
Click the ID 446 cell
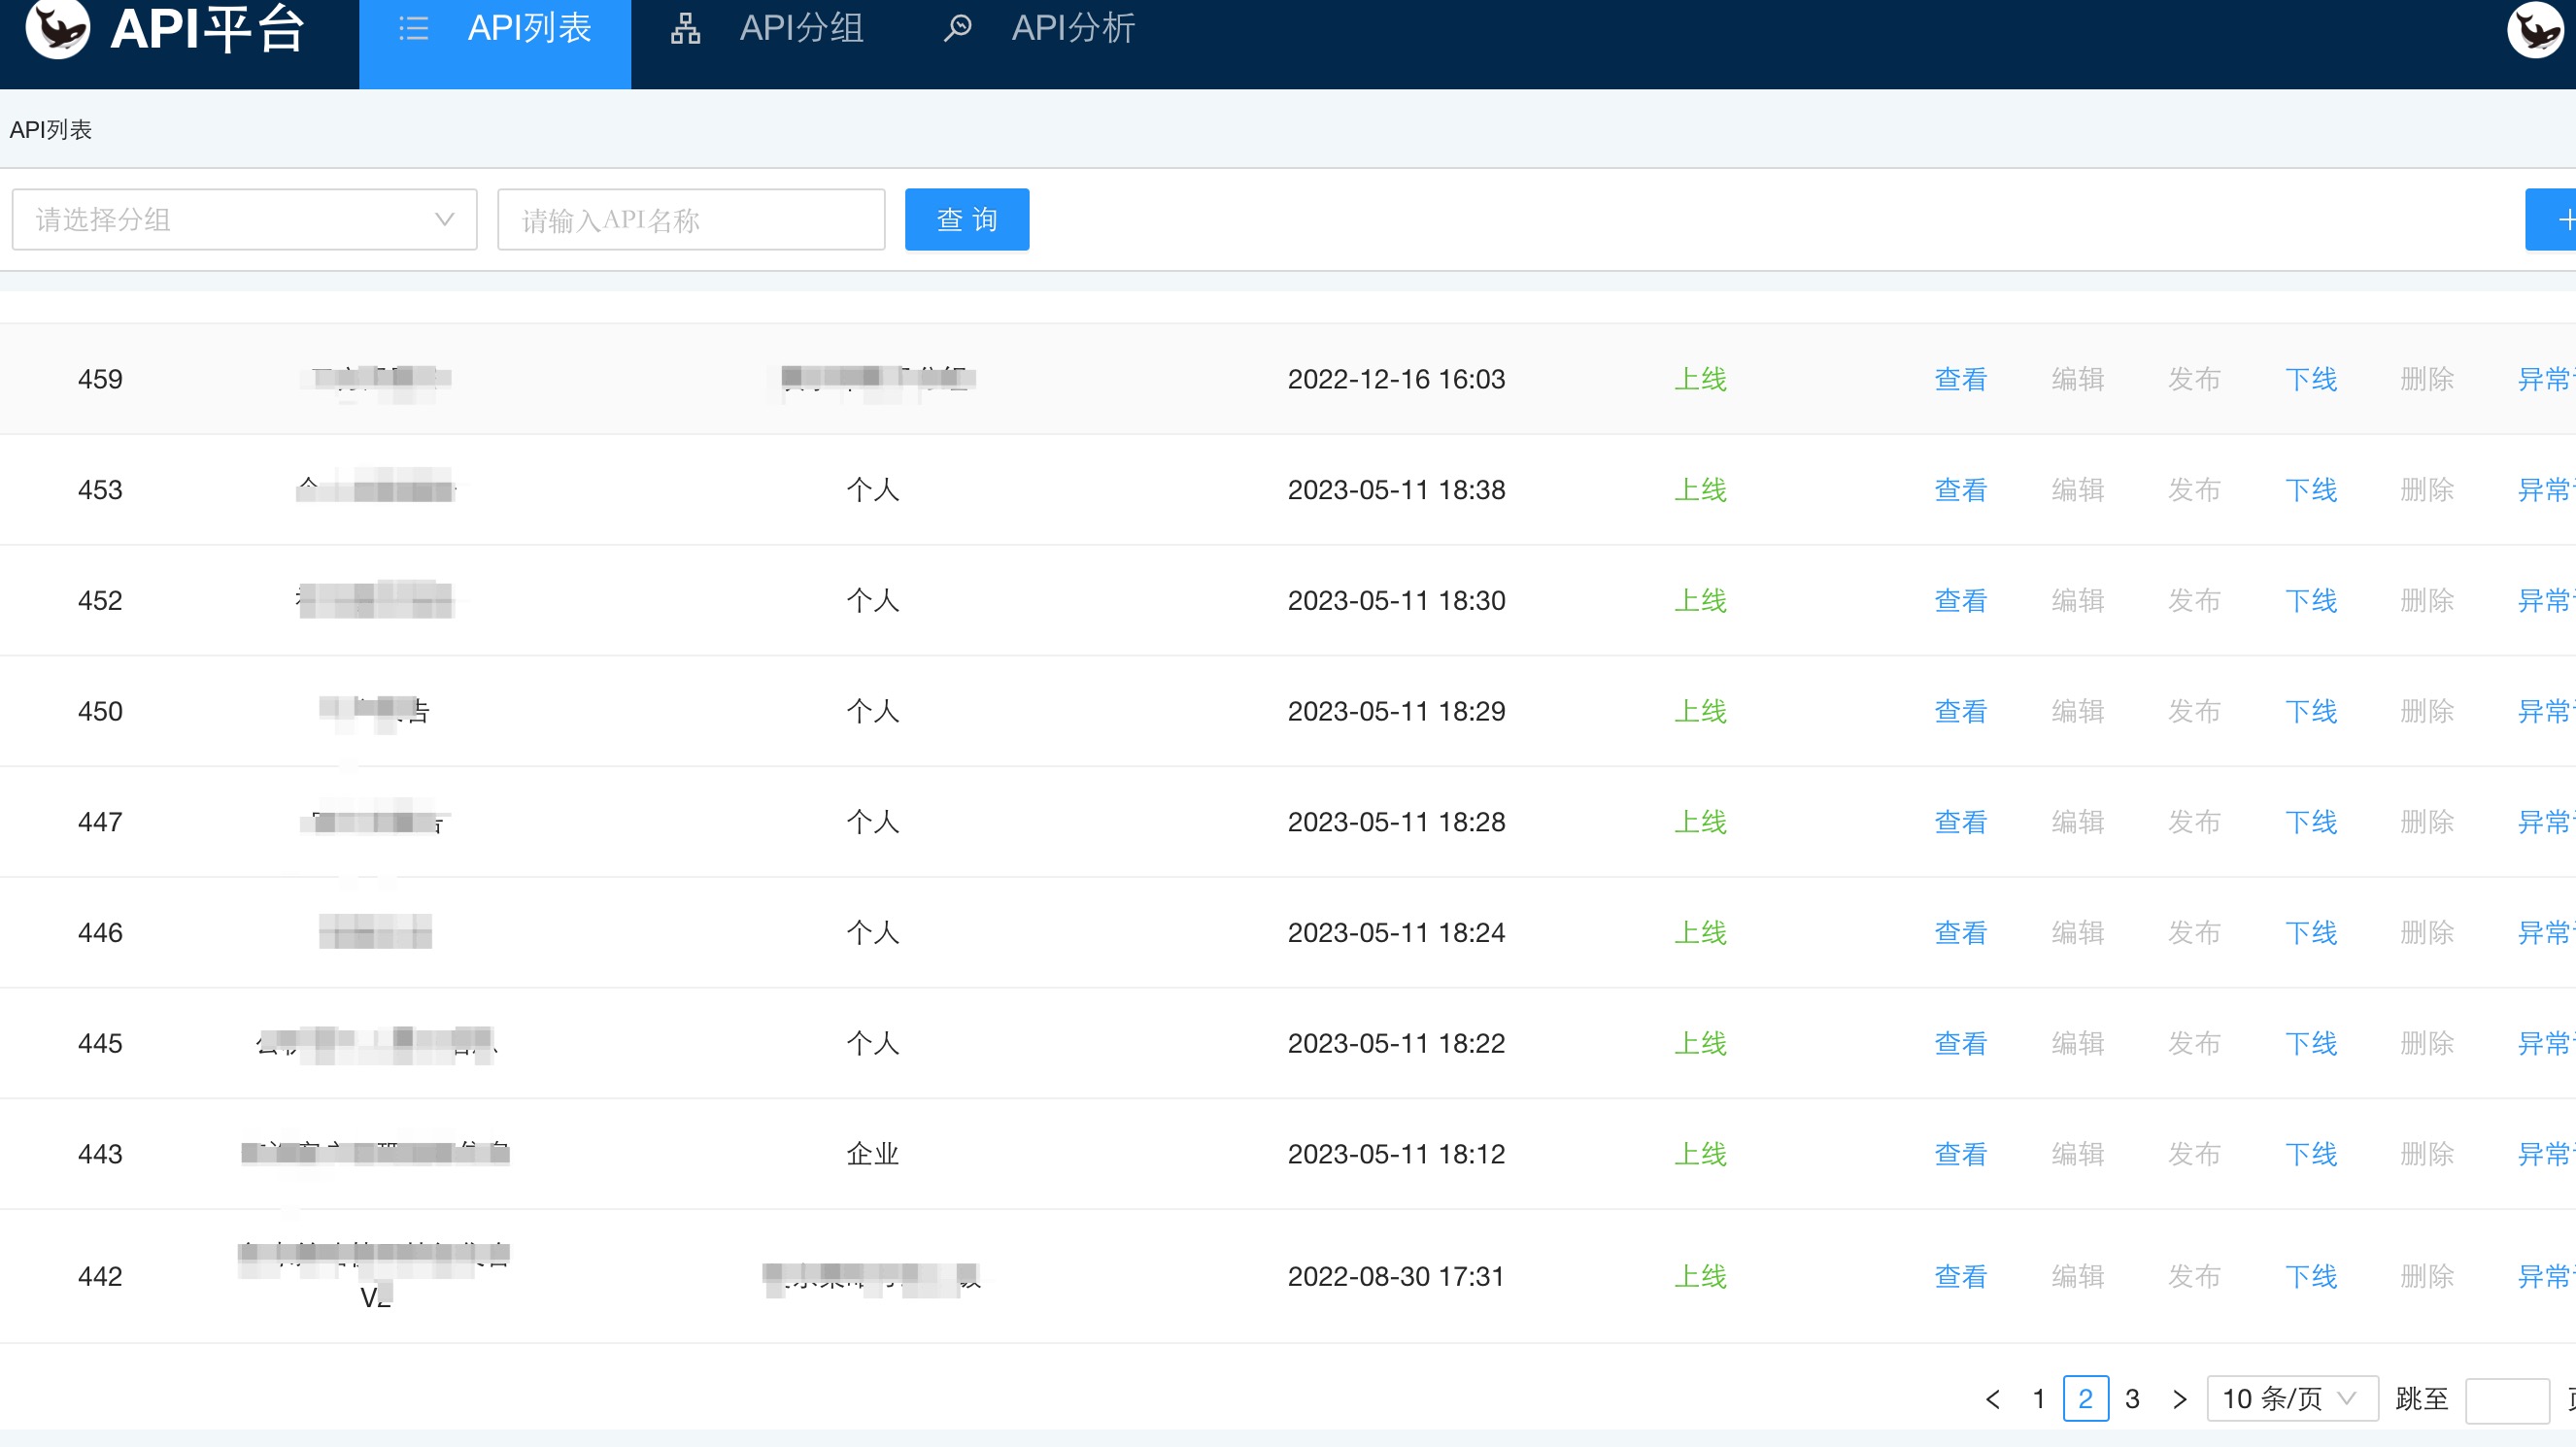coord(100,932)
